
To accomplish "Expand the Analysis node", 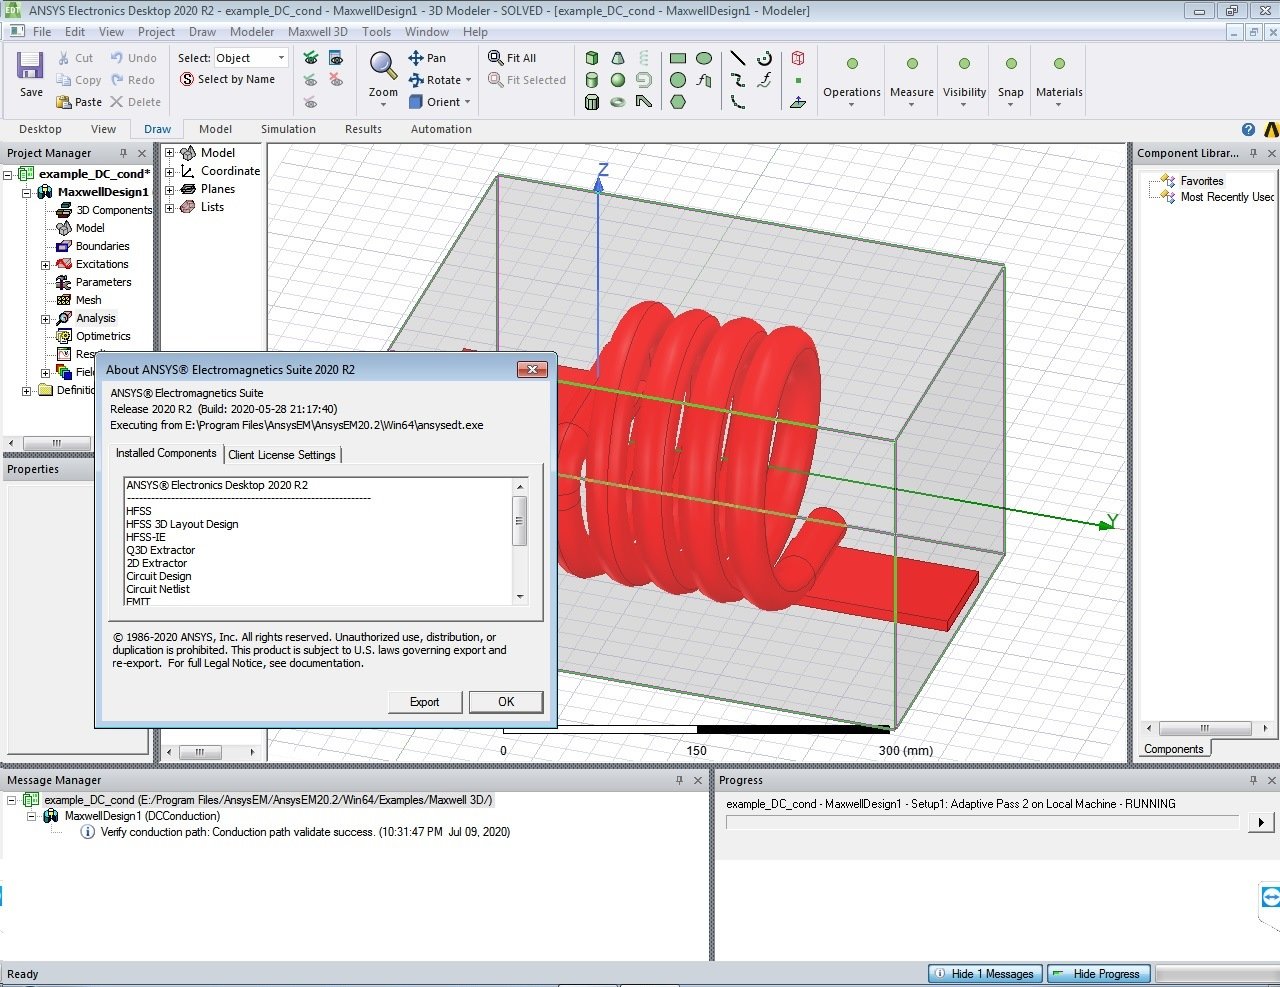I will (45, 319).
